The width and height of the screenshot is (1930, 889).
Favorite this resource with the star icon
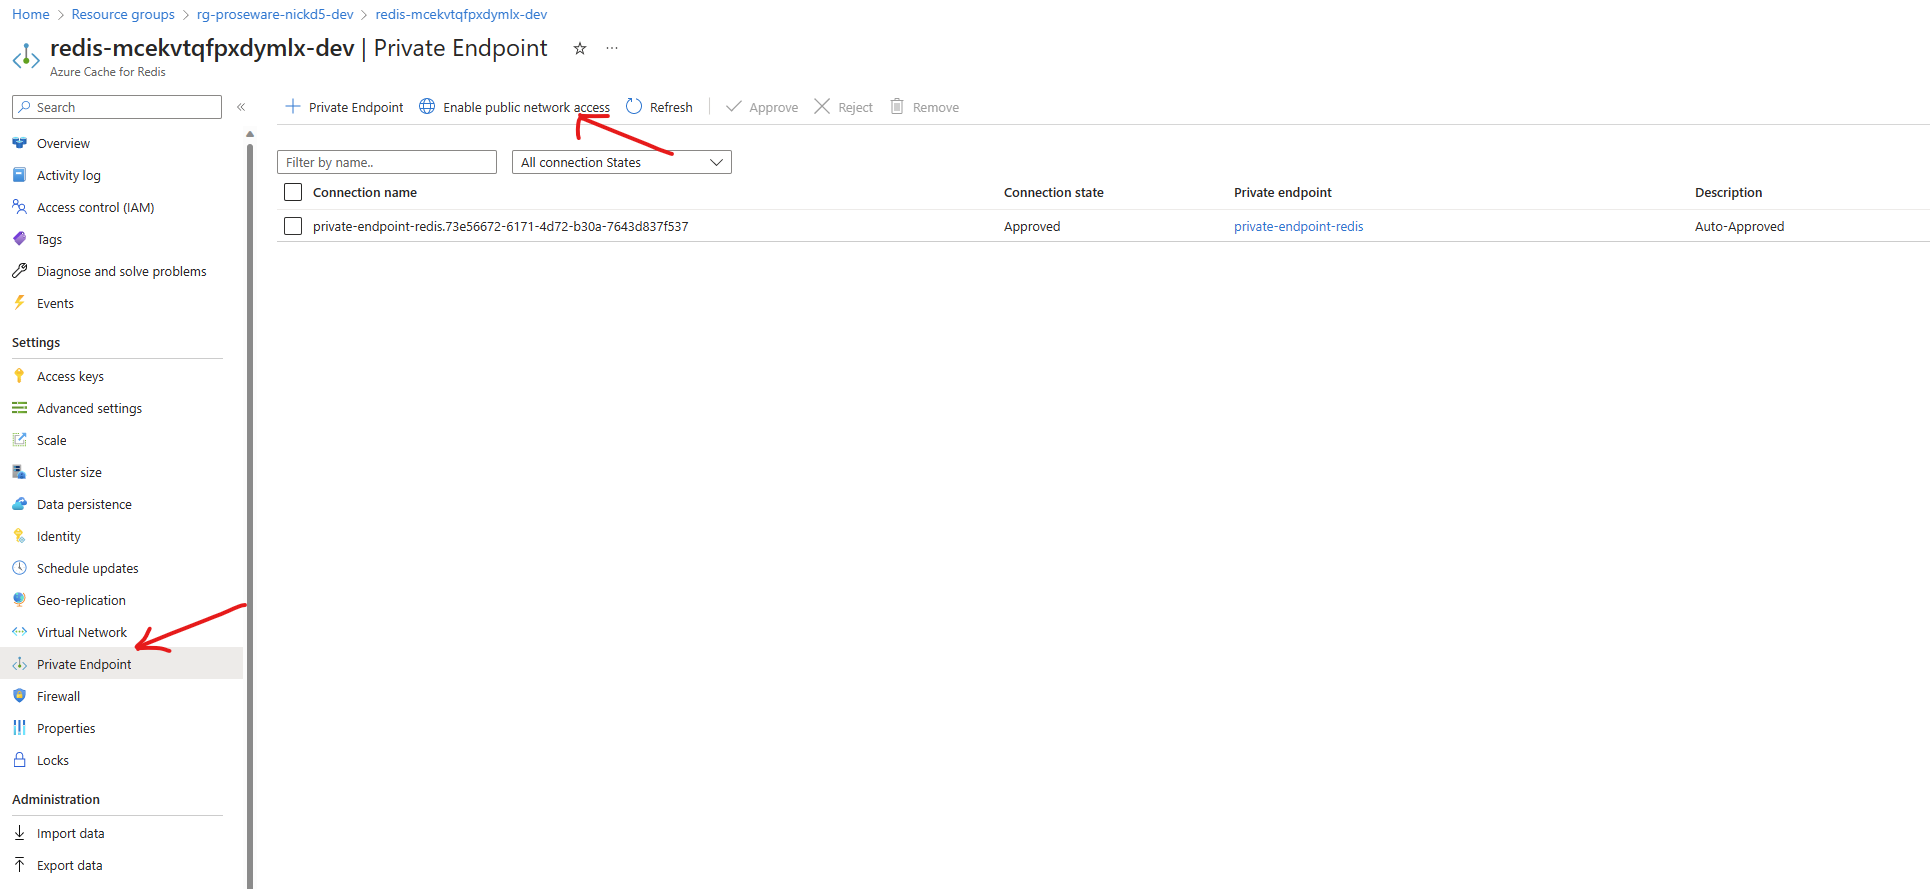579,48
